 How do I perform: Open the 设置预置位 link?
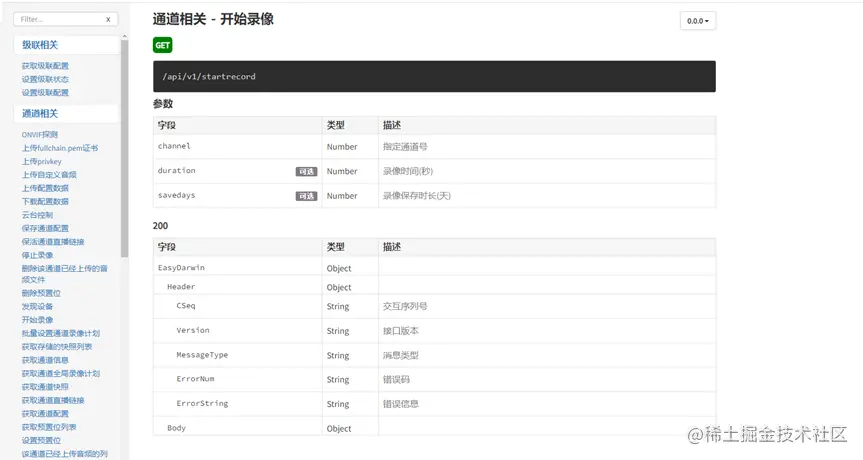pos(41,440)
